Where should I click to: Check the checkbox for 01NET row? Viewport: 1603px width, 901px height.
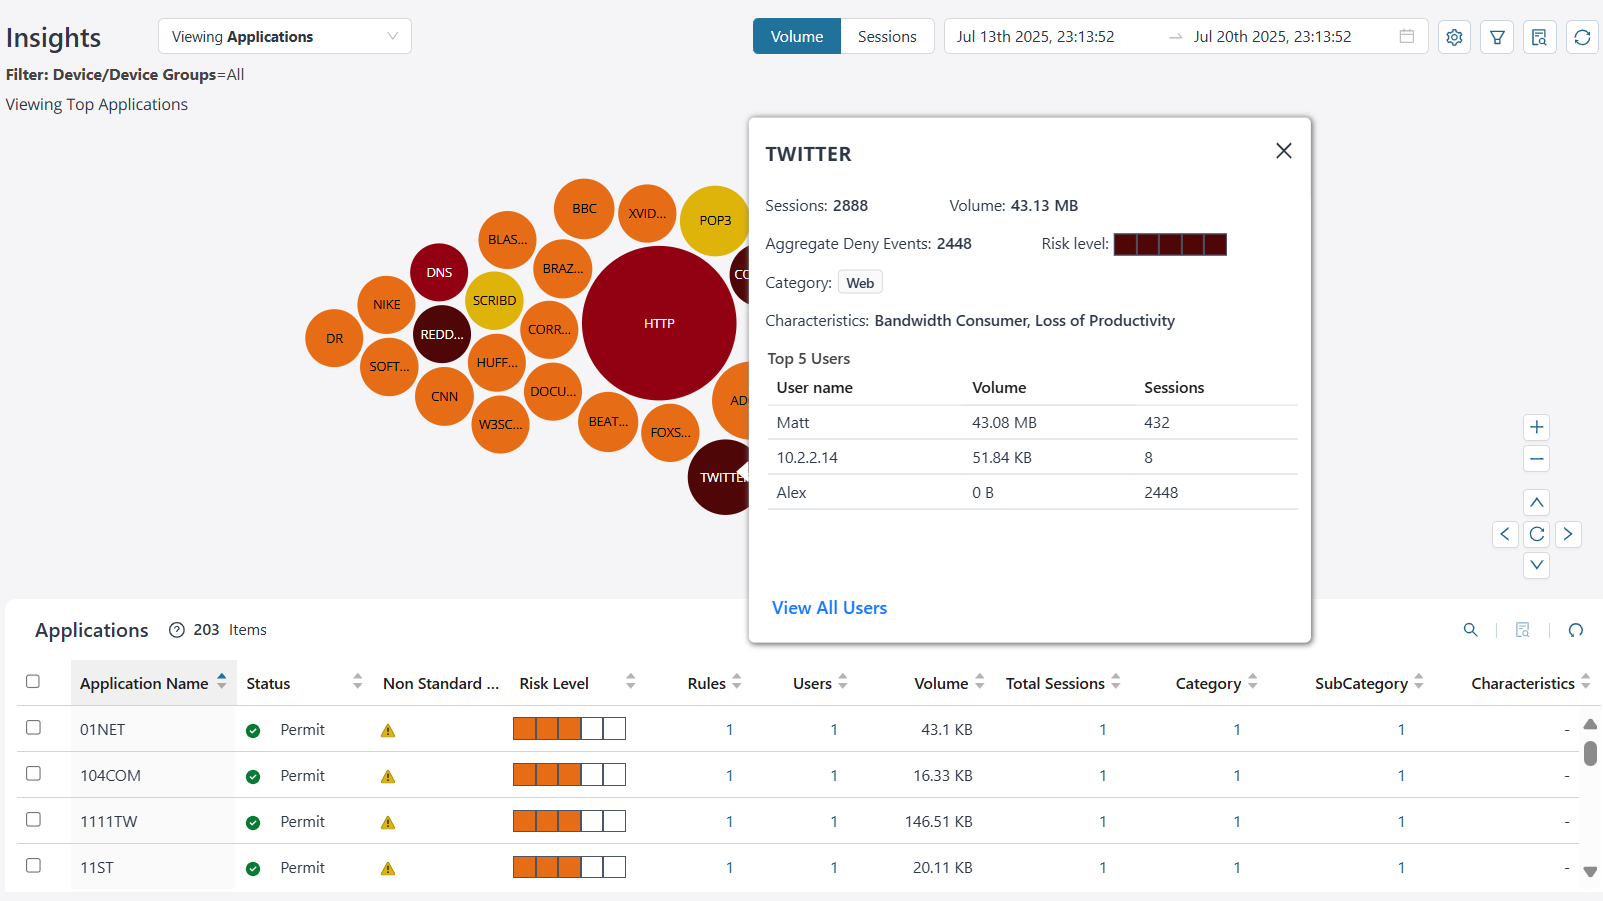coord(32,728)
